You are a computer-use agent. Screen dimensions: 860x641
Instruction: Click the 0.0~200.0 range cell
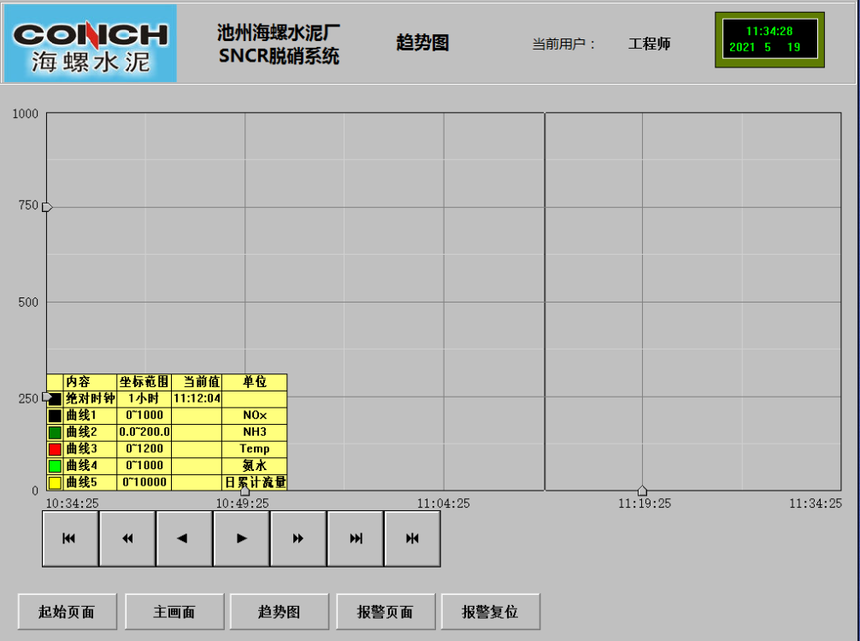click(144, 432)
